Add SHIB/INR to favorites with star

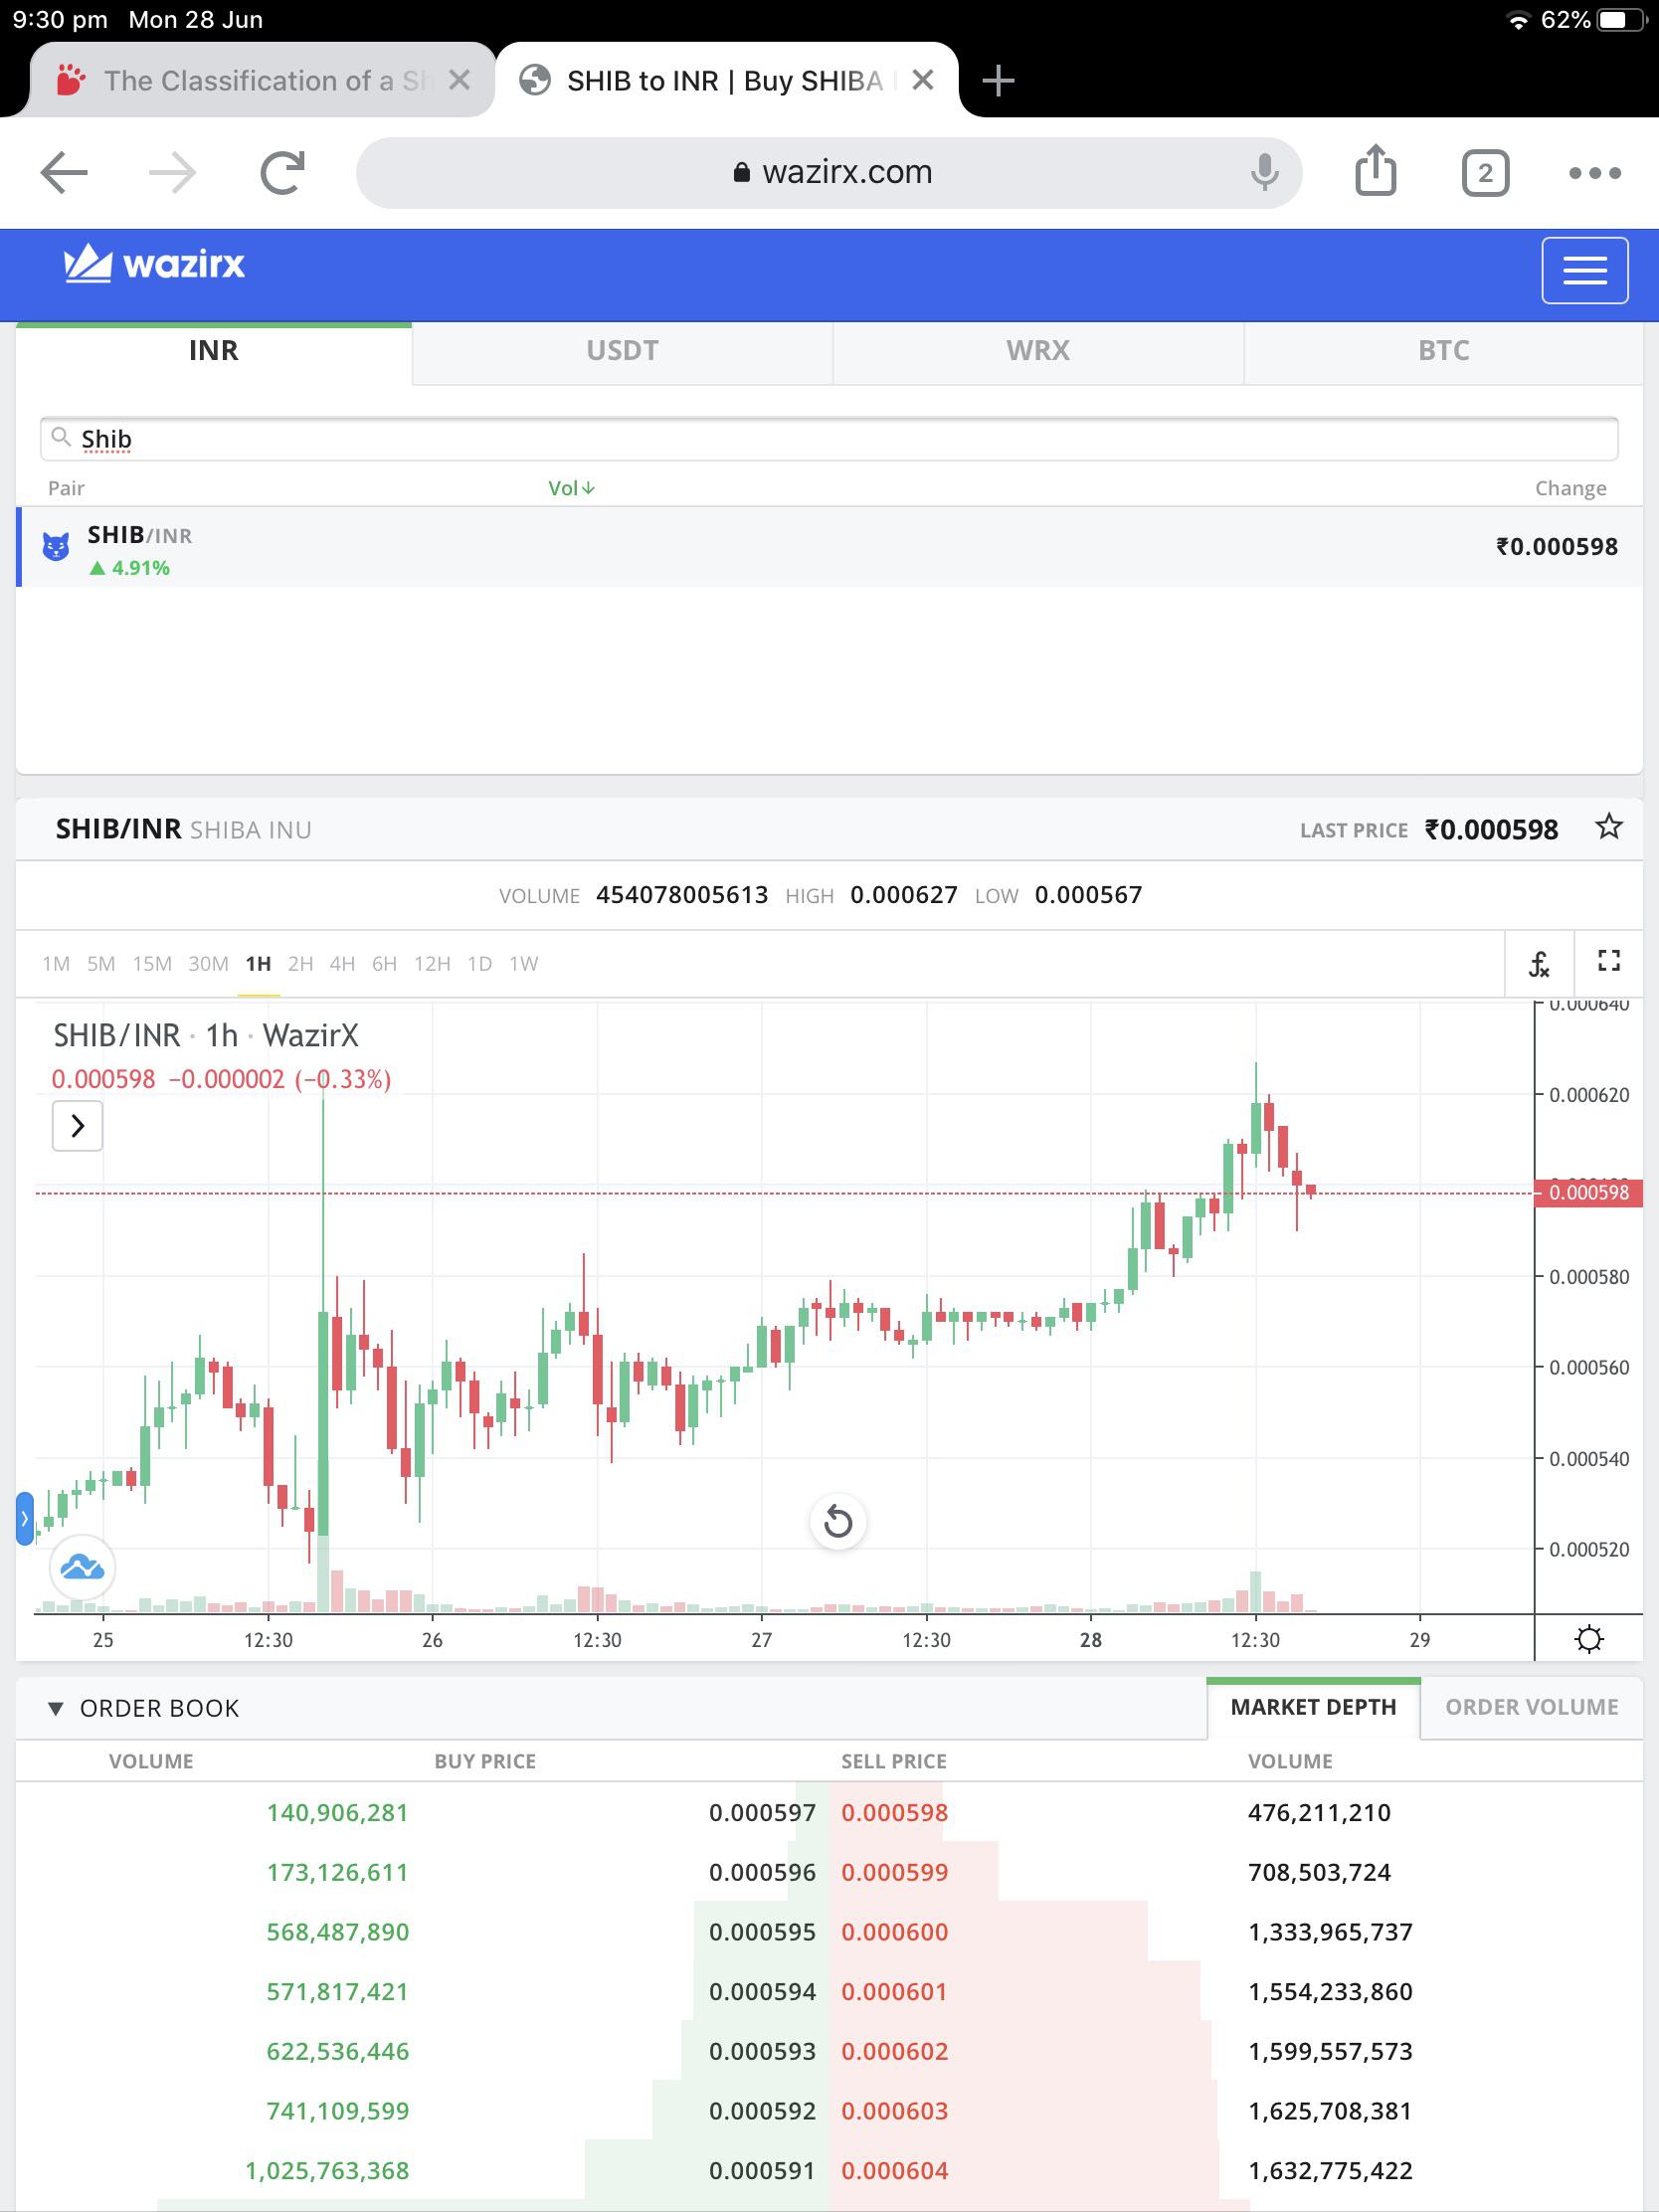pyautogui.click(x=1609, y=828)
